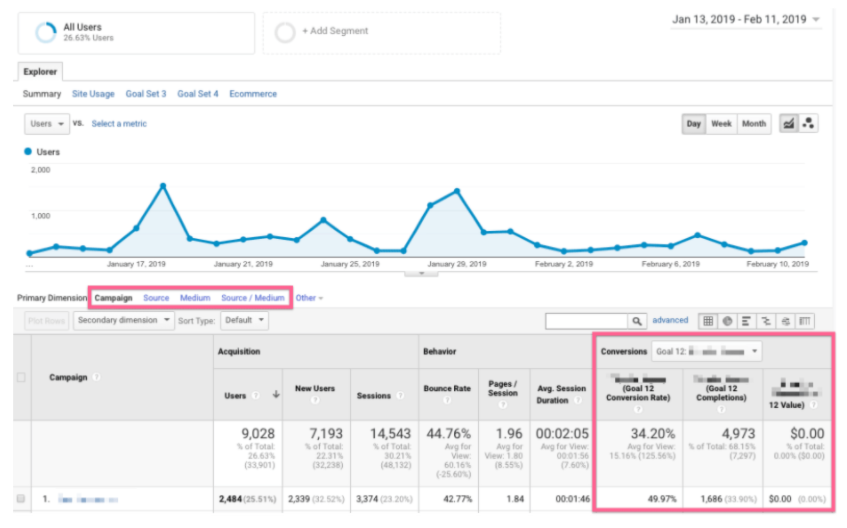Viewport: 847px width, 528px height.
Task: Switch to the line chart view icon
Action: [788, 124]
